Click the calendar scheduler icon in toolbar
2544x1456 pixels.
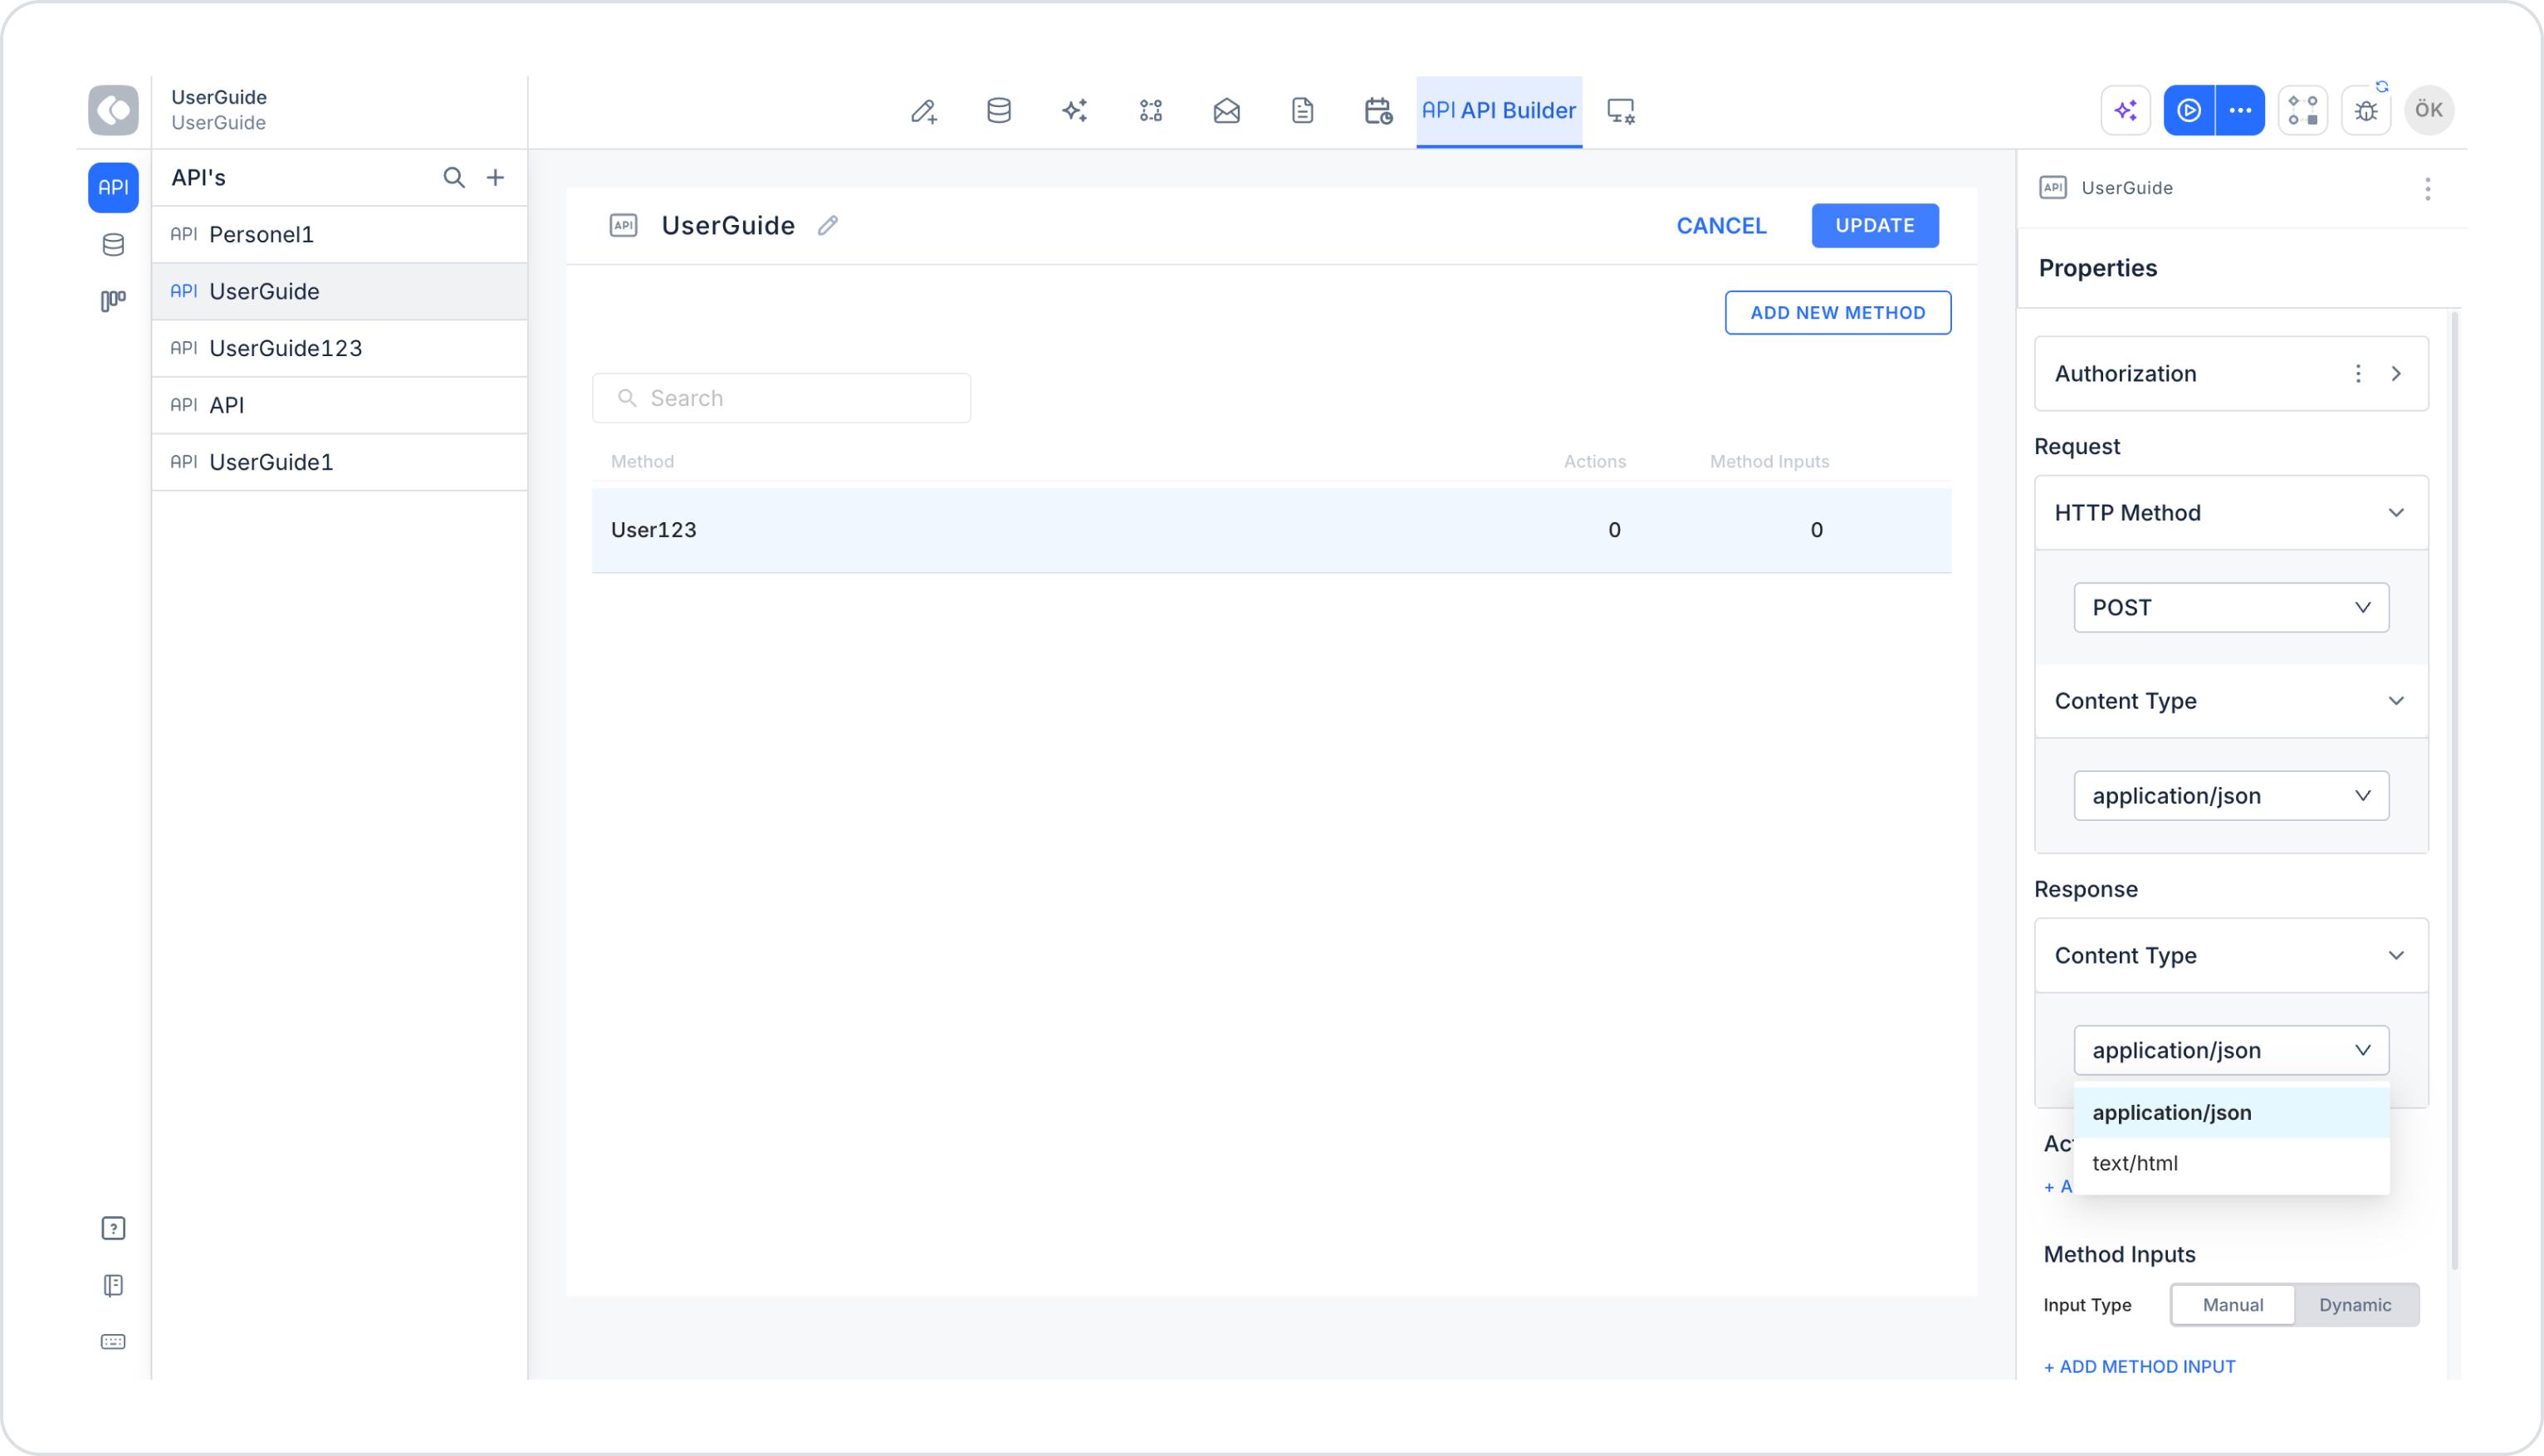point(1378,110)
